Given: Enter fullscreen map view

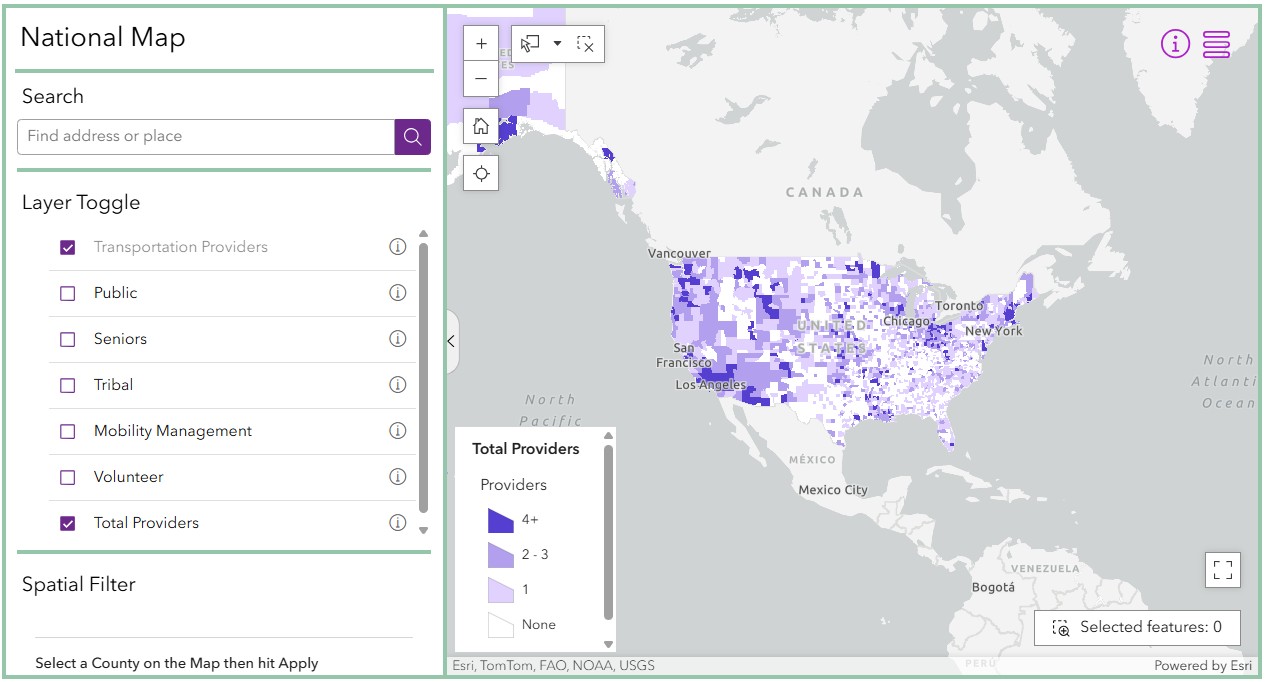Looking at the screenshot, I should coord(1222,570).
